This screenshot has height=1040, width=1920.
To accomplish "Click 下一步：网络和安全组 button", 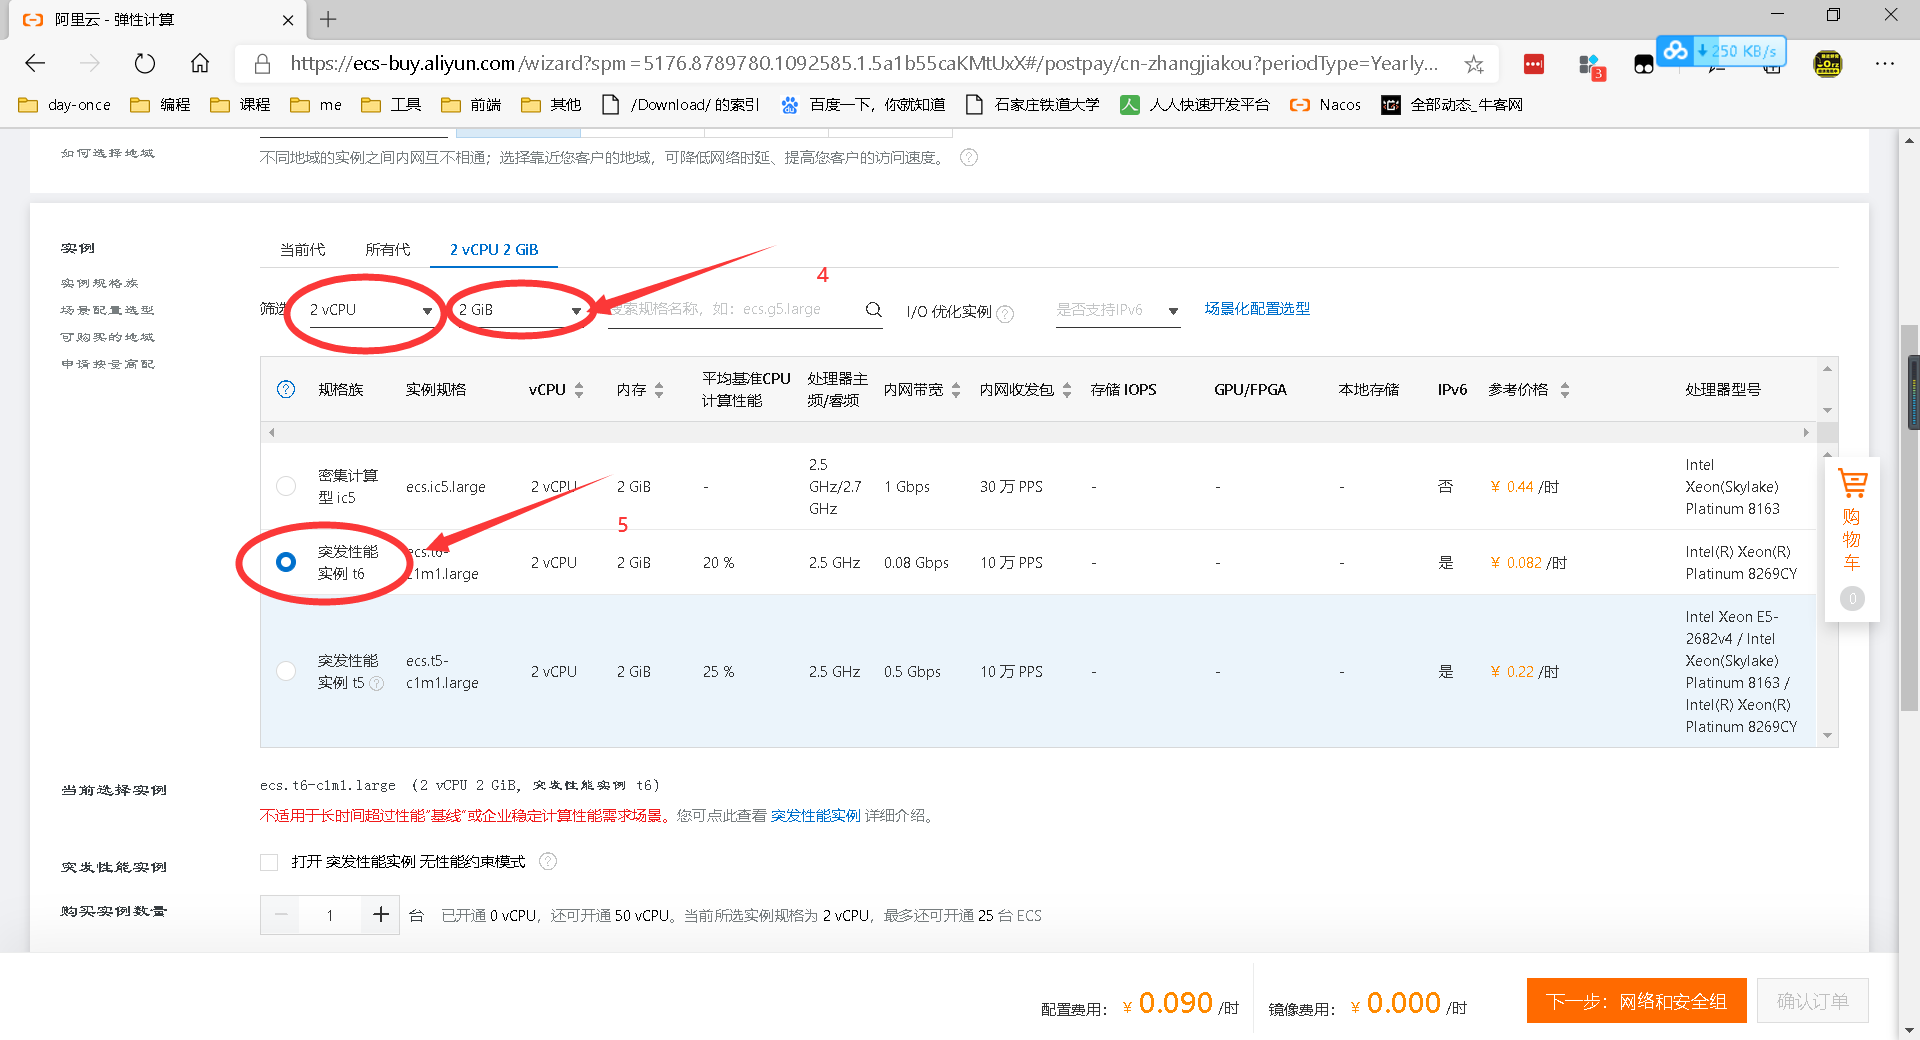I will [1636, 1001].
